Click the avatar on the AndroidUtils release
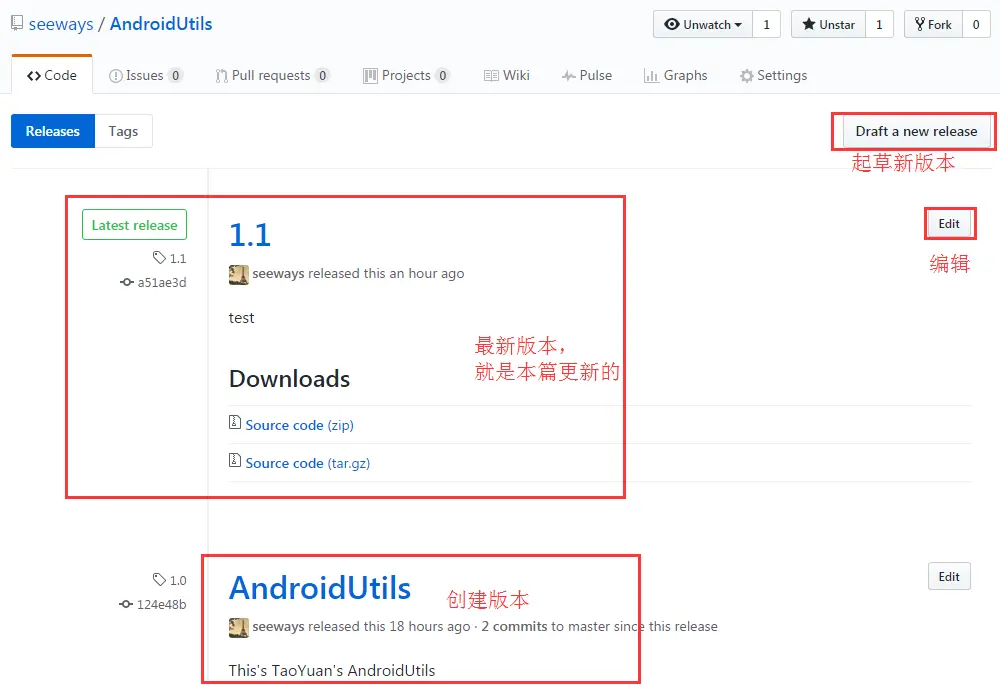 pos(239,628)
